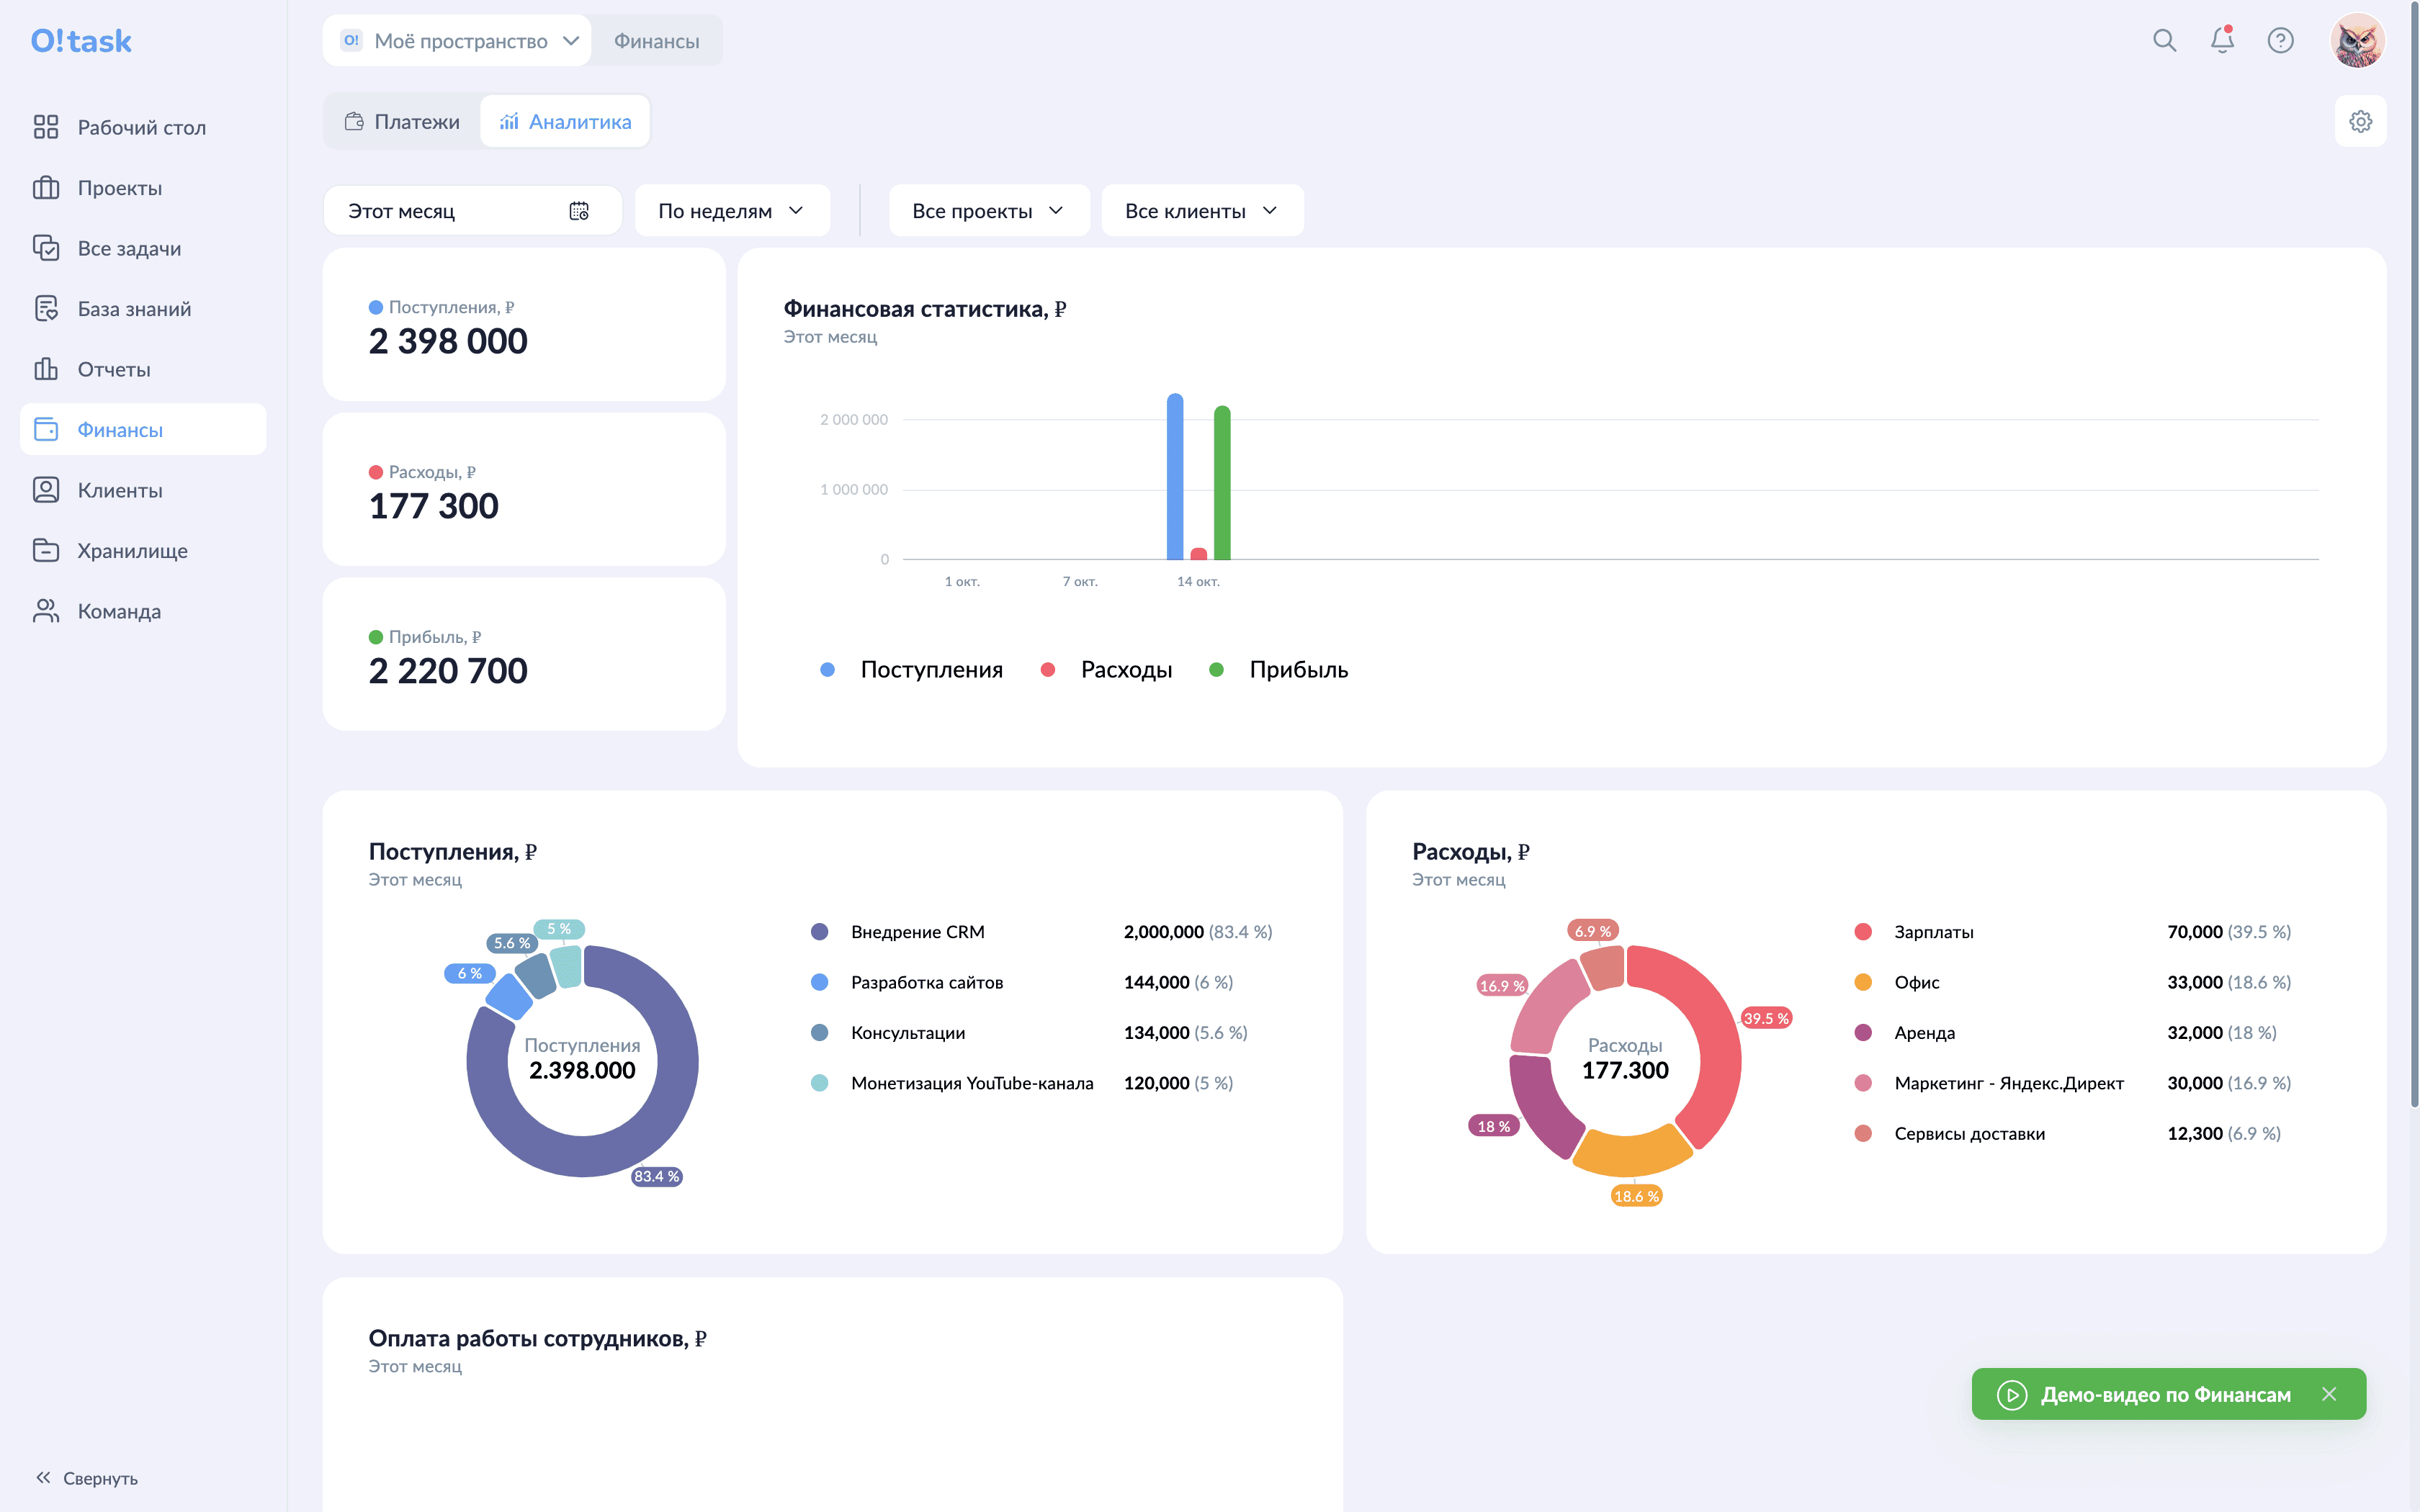Click the 5.6 % segment label
The height and width of the screenshot is (1512, 2420).
click(x=513, y=943)
